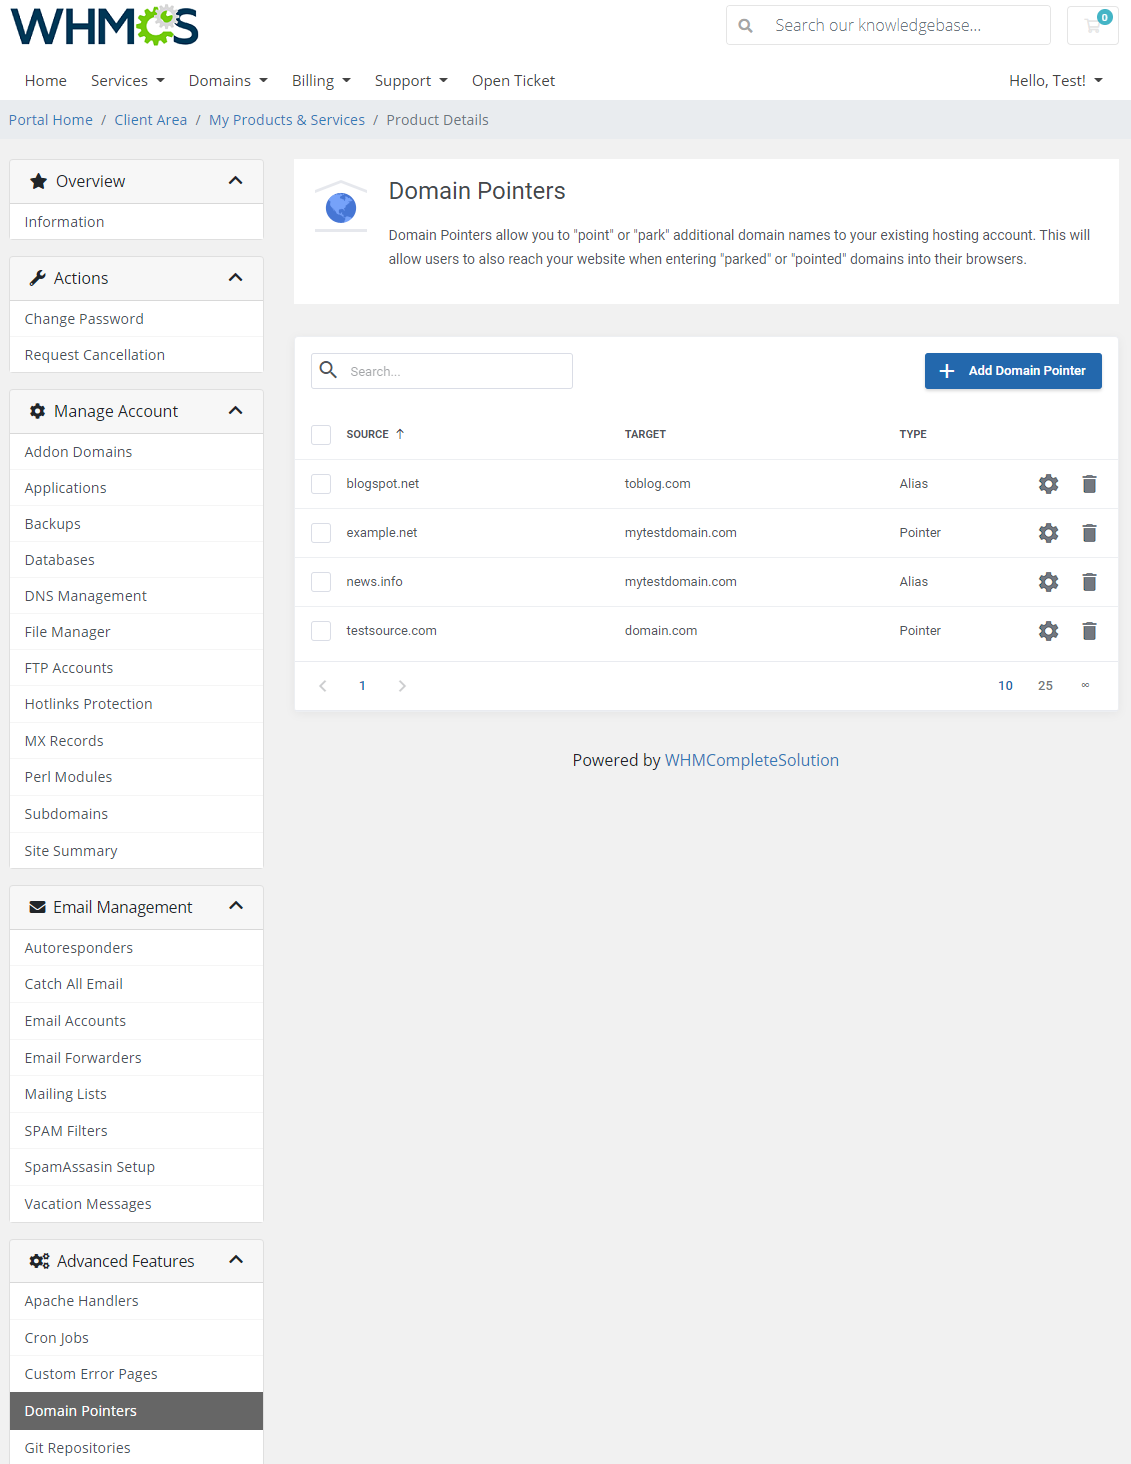Click the search magnifier in the knowledgebase bar
The width and height of the screenshot is (1131, 1464).
point(746,25)
